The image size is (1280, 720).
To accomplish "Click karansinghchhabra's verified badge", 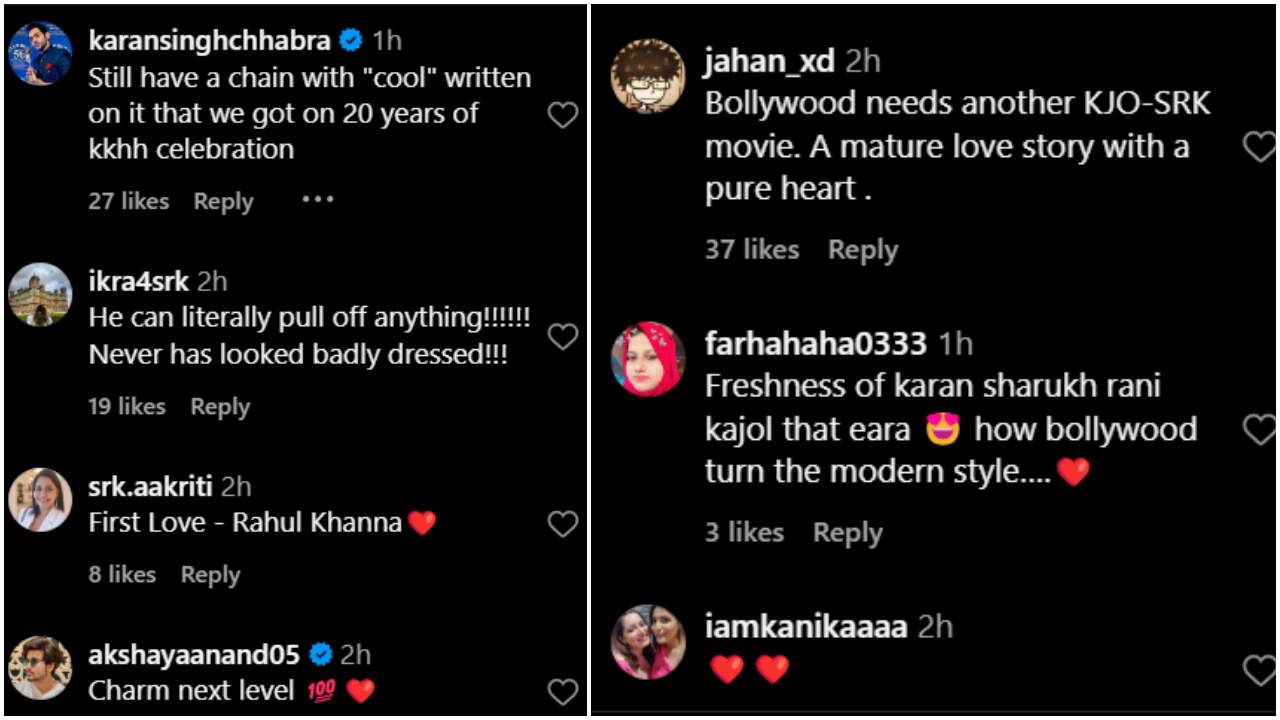I will (350, 40).
